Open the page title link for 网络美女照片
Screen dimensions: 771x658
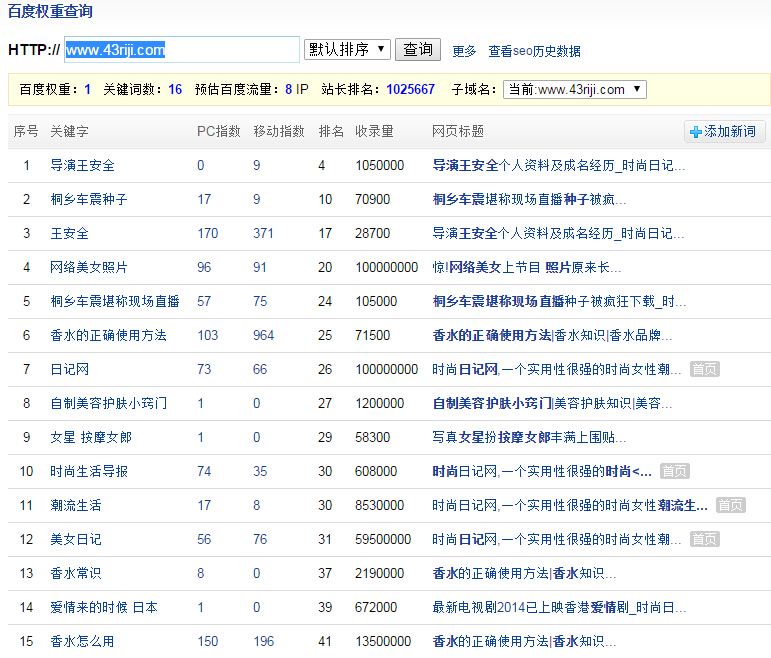coord(526,267)
